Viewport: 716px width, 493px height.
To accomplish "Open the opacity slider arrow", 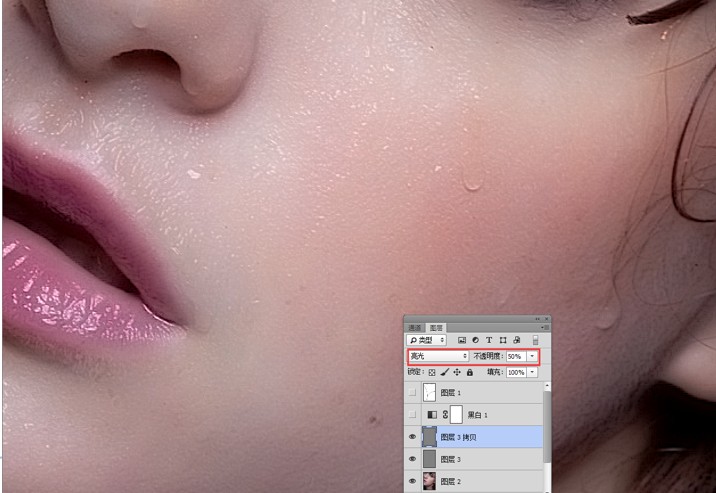I will click(532, 356).
